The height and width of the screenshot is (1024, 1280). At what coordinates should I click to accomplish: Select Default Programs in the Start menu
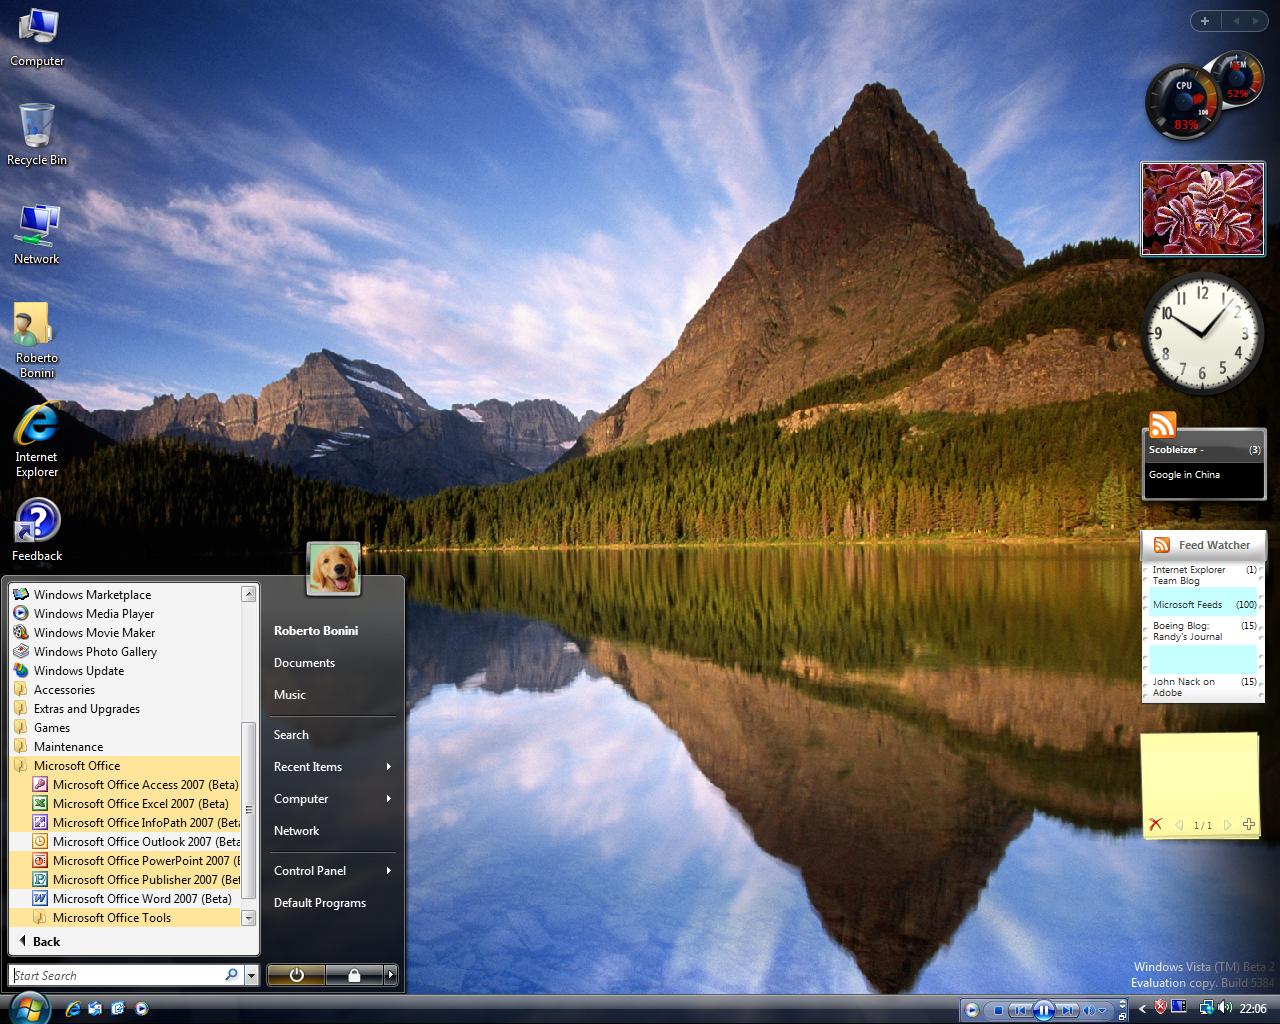click(x=320, y=903)
